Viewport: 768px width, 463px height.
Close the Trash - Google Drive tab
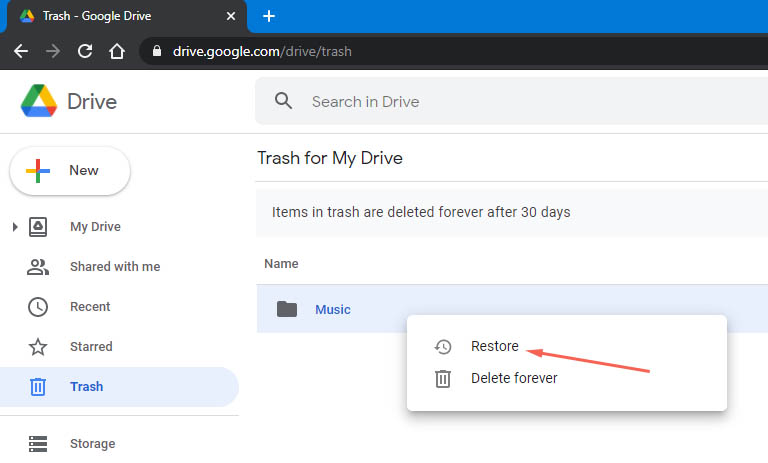231,16
